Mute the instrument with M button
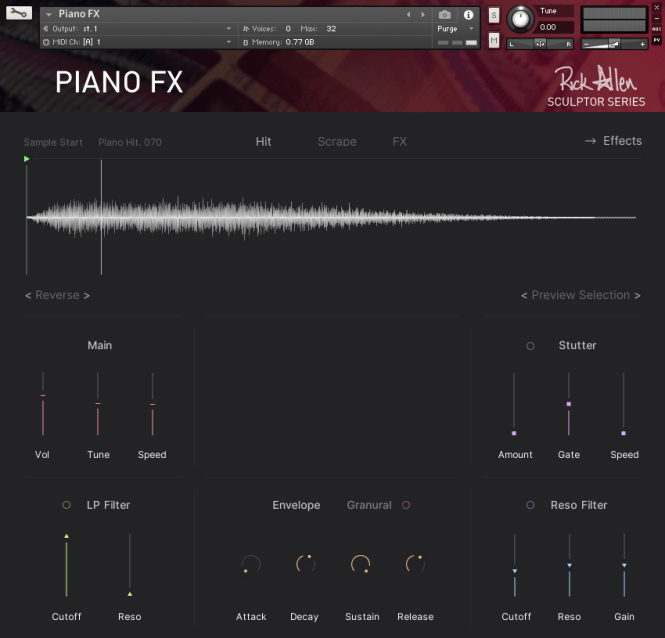Image resolution: width=665 pixels, height=638 pixels. (x=494, y=40)
